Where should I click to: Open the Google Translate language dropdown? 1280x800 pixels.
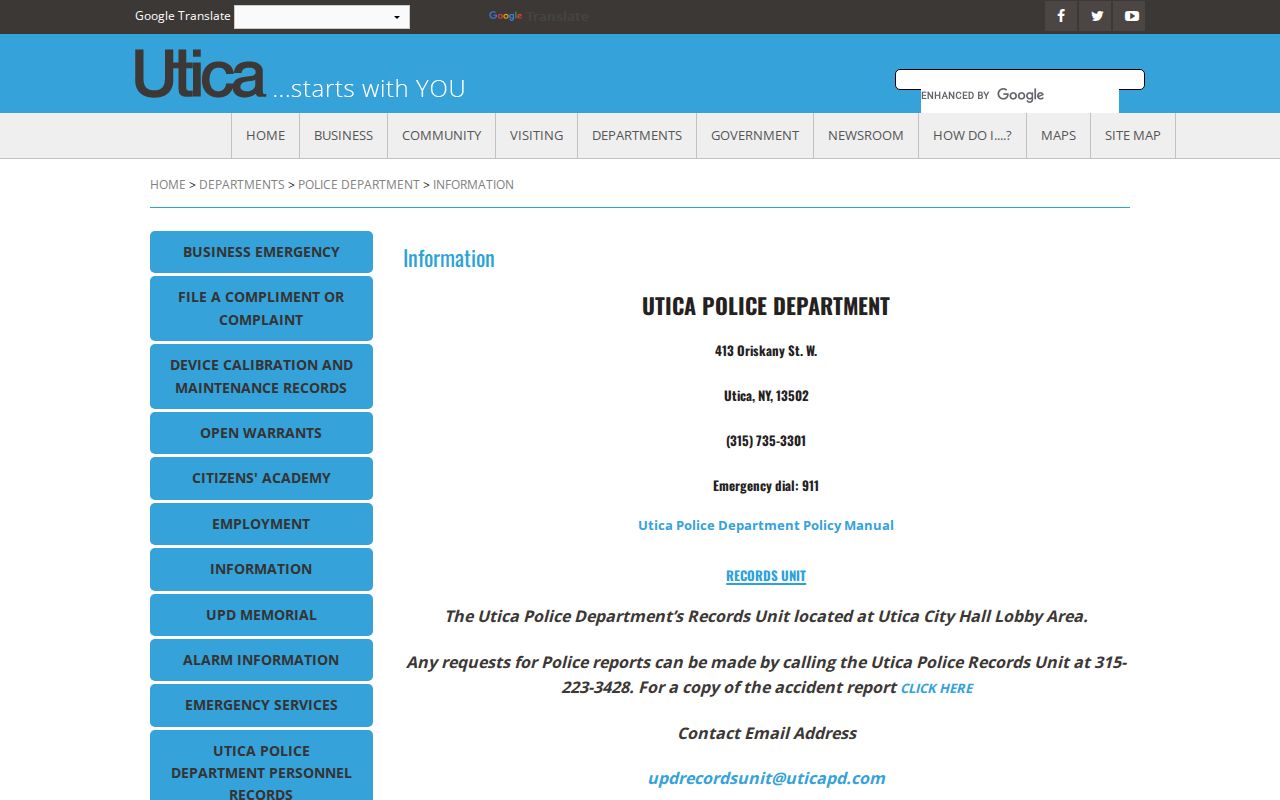321,17
